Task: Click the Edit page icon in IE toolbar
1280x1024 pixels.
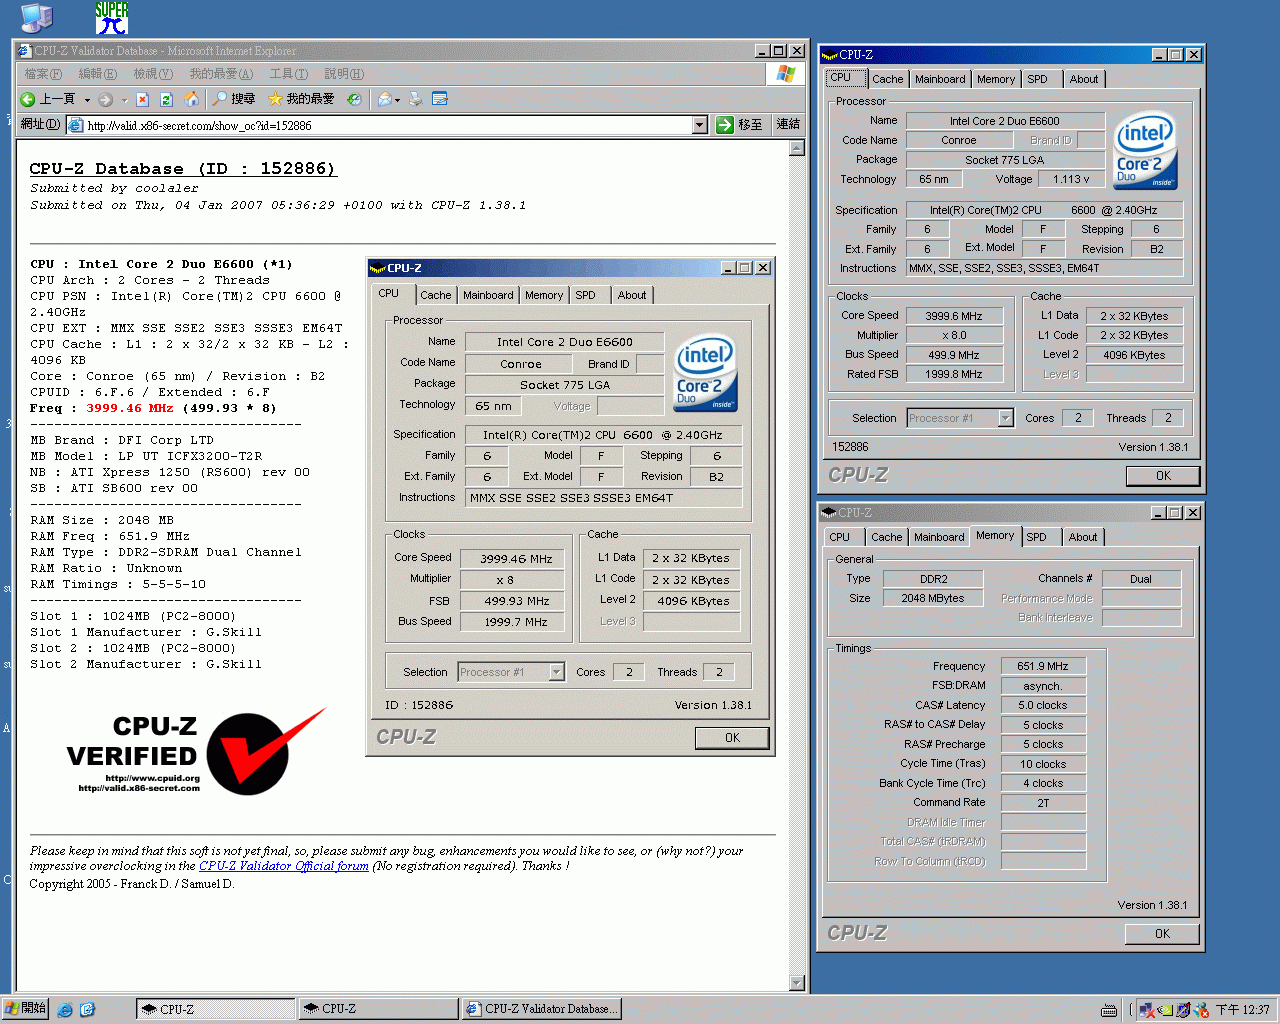Action: 439,99
